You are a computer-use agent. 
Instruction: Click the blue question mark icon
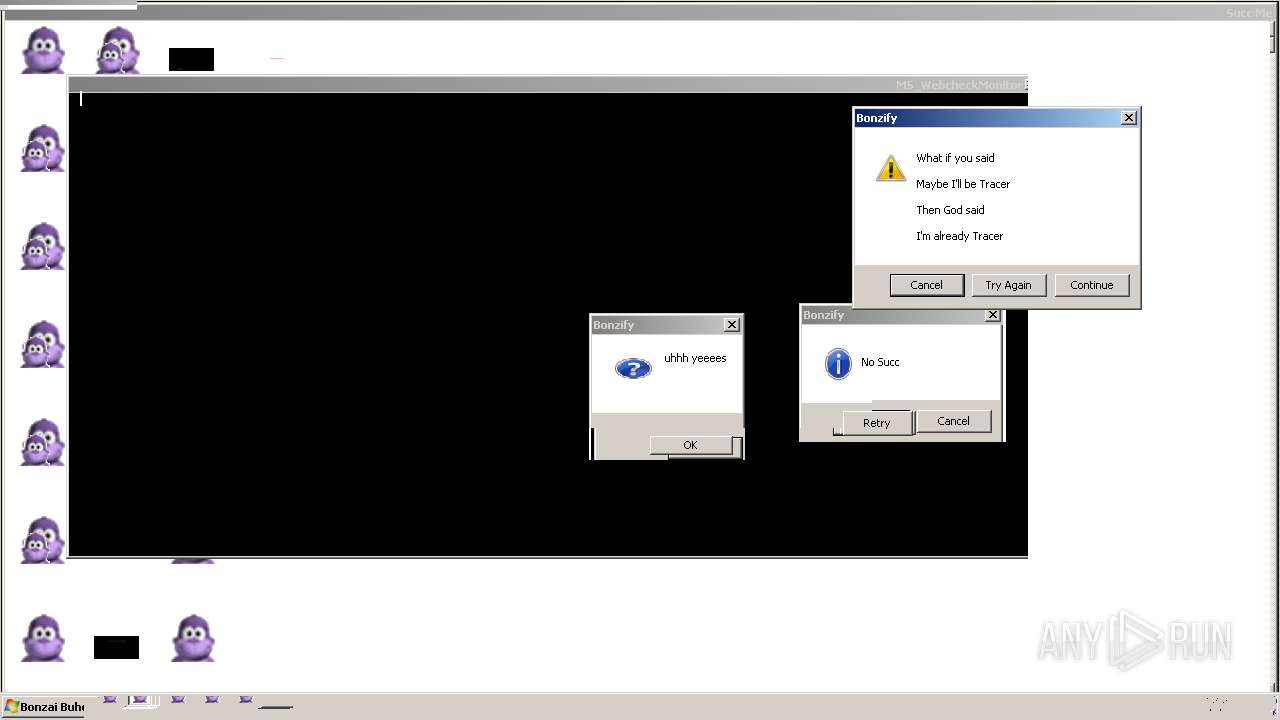pyautogui.click(x=633, y=368)
